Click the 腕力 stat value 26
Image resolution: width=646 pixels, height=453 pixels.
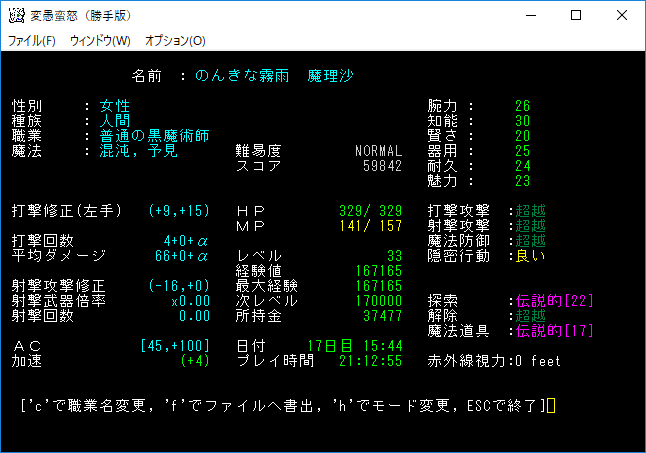click(x=522, y=106)
